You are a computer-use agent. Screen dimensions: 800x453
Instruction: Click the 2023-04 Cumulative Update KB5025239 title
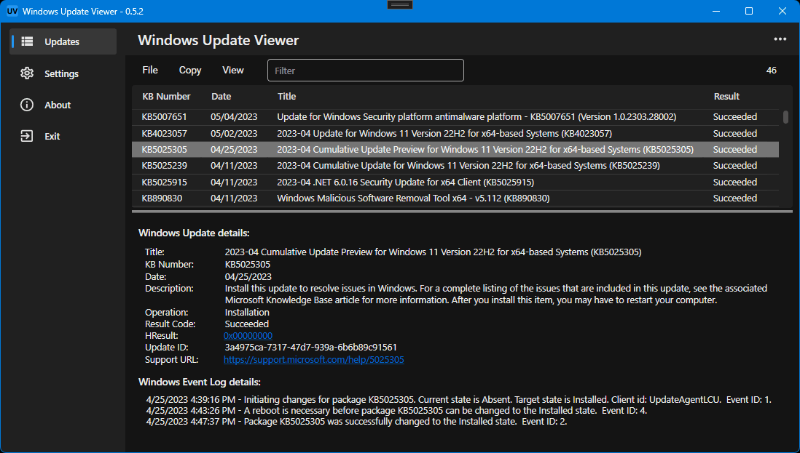468,165
